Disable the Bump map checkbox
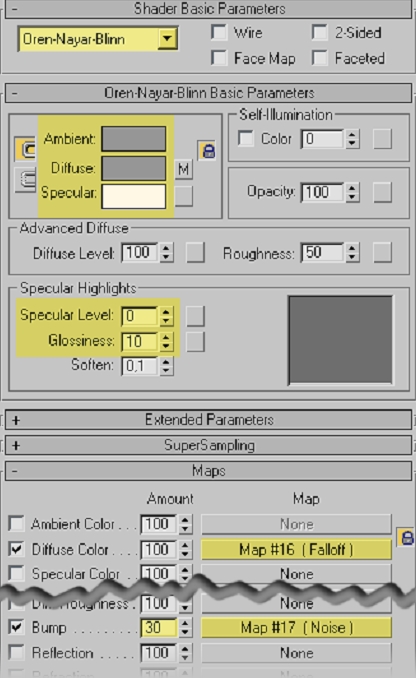The height and width of the screenshot is (678, 416). 16,627
